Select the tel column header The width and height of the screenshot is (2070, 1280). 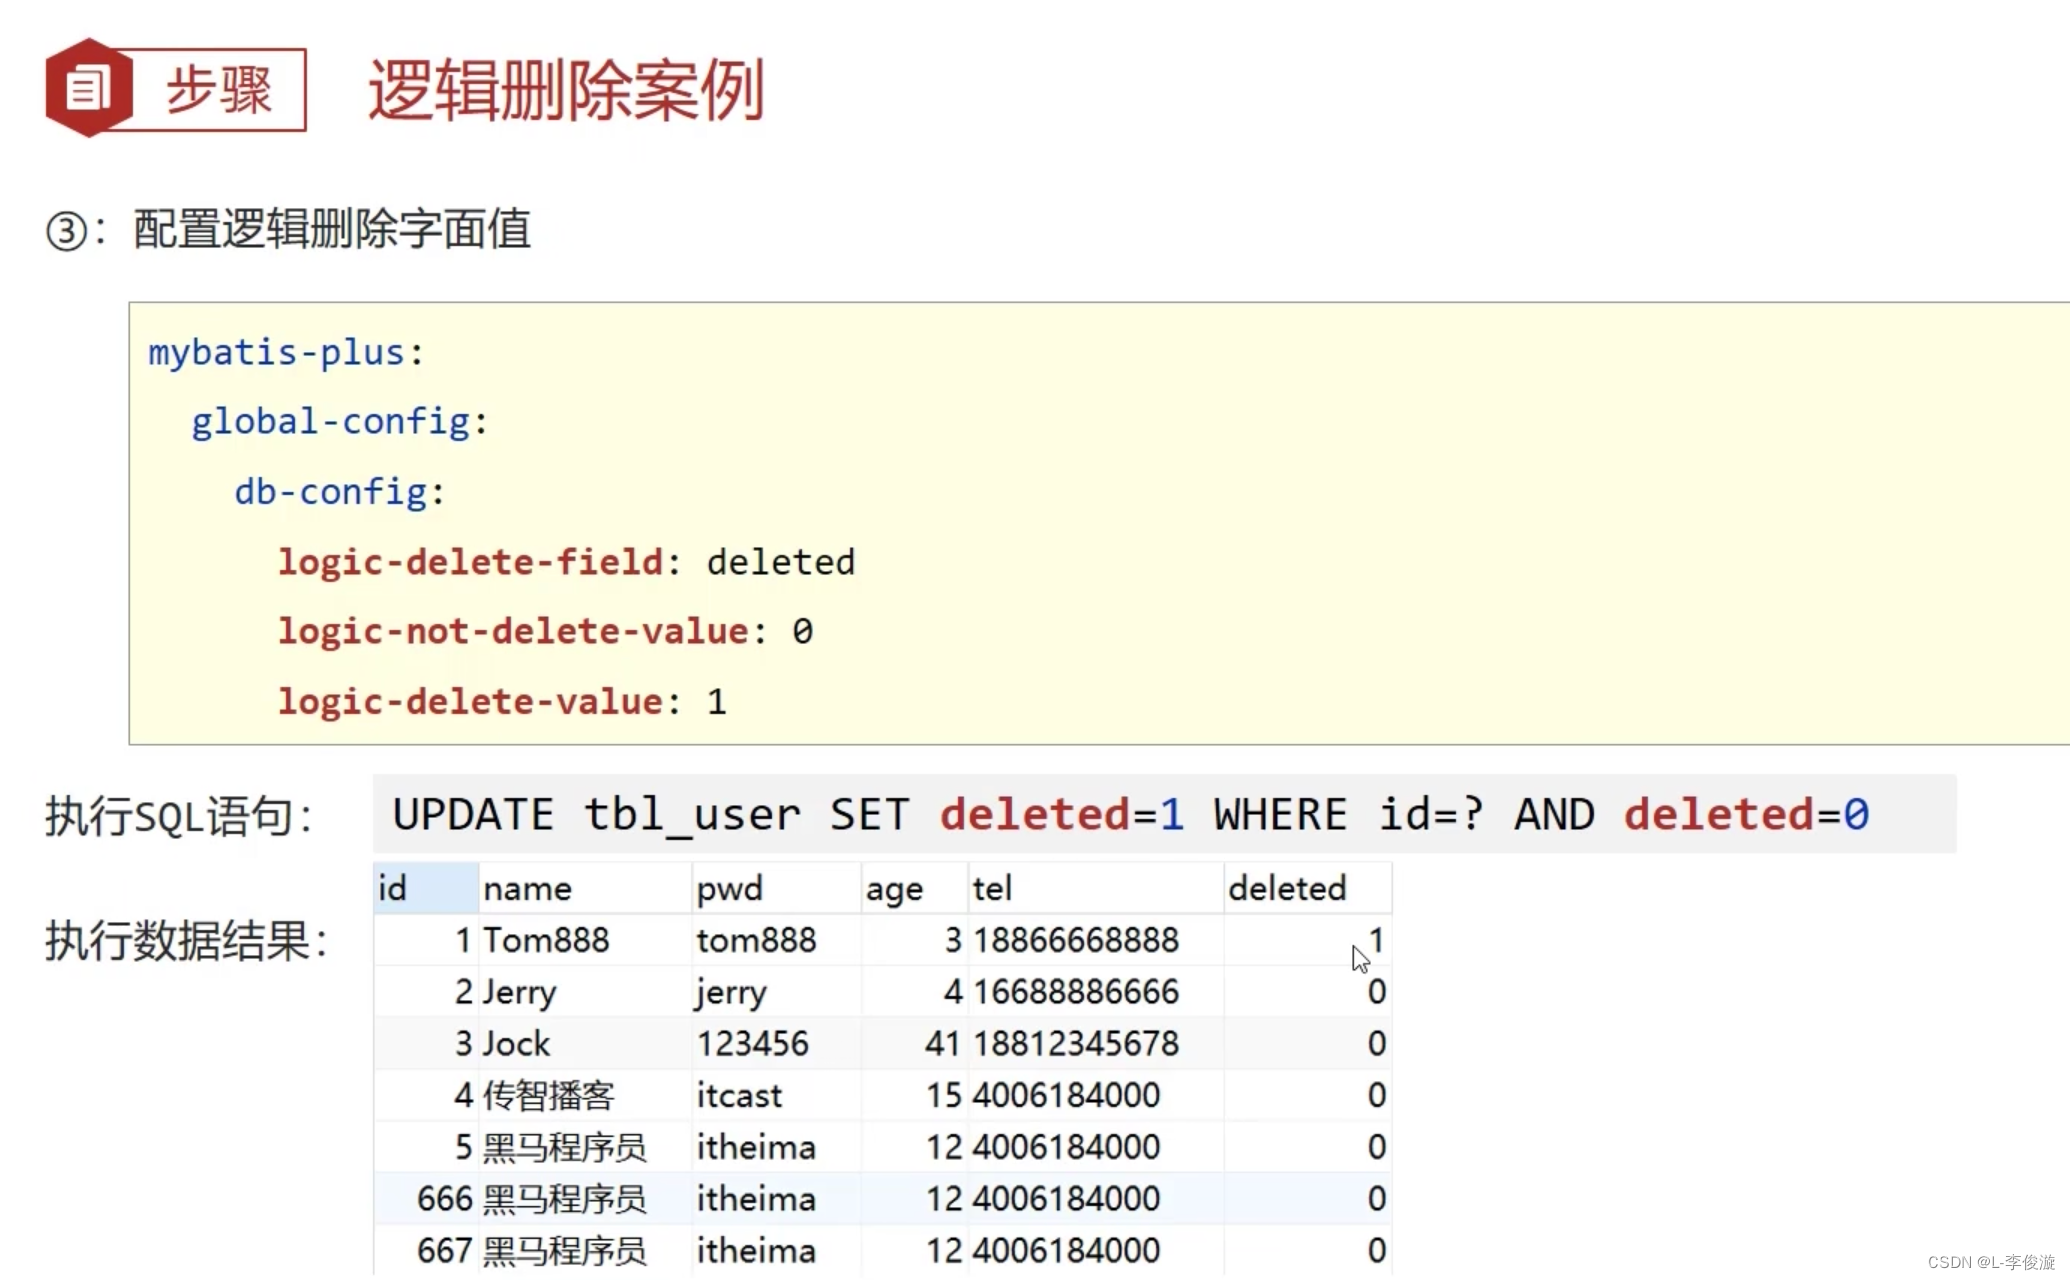point(1096,888)
